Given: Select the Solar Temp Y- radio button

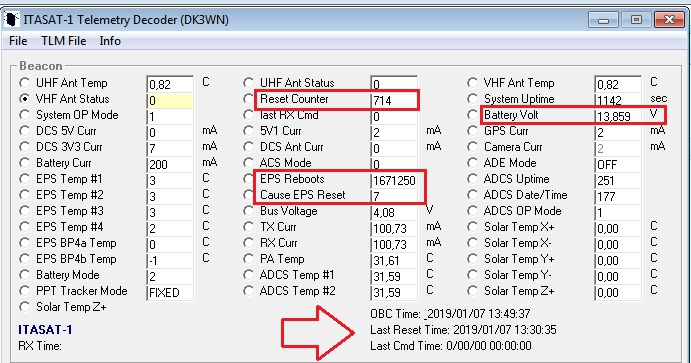Looking at the screenshot, I should point(472,275).
